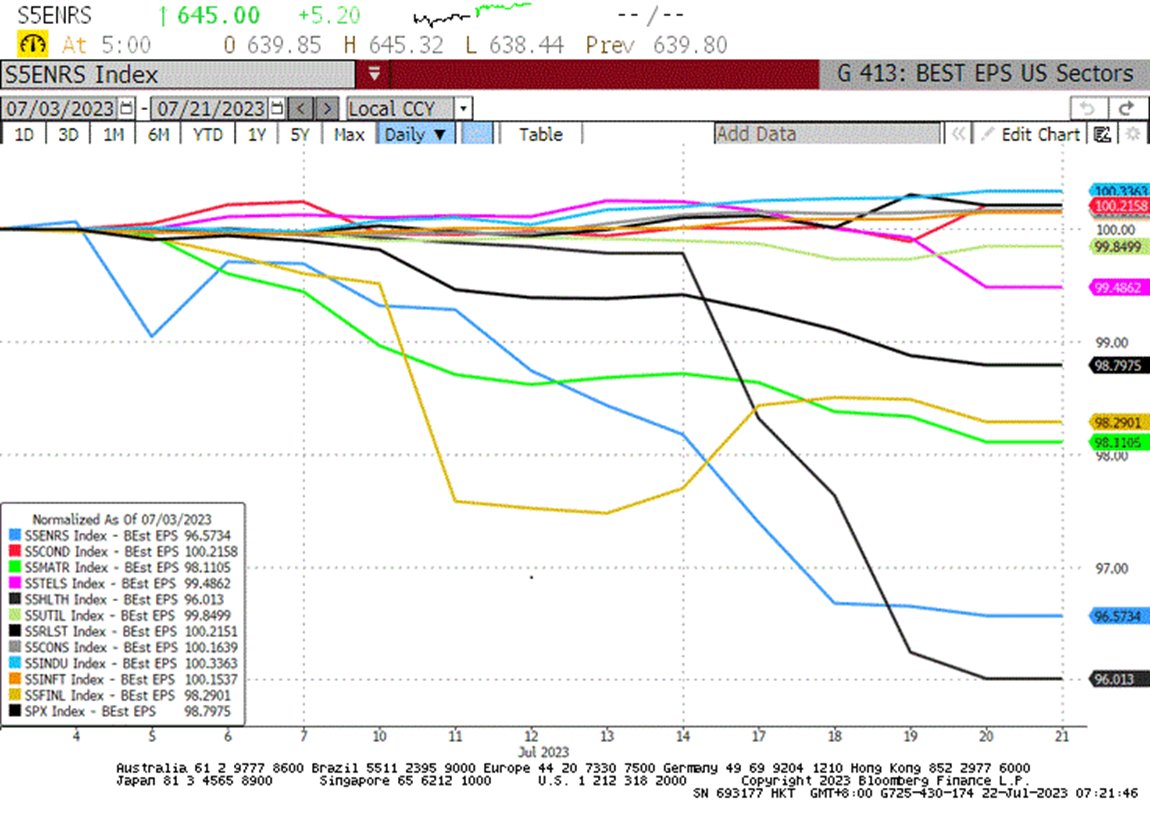Click S5INDU legend cyan swatch
This screenshot has width=1150, height=829.
tap(15, 663)
